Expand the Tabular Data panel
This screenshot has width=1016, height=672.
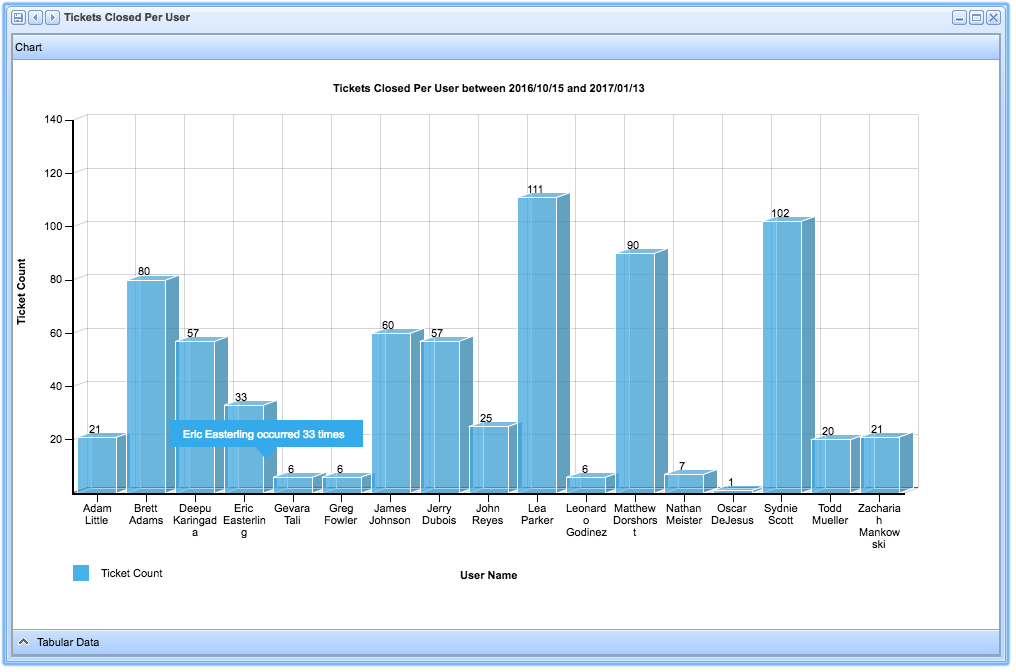coord(23,642)
